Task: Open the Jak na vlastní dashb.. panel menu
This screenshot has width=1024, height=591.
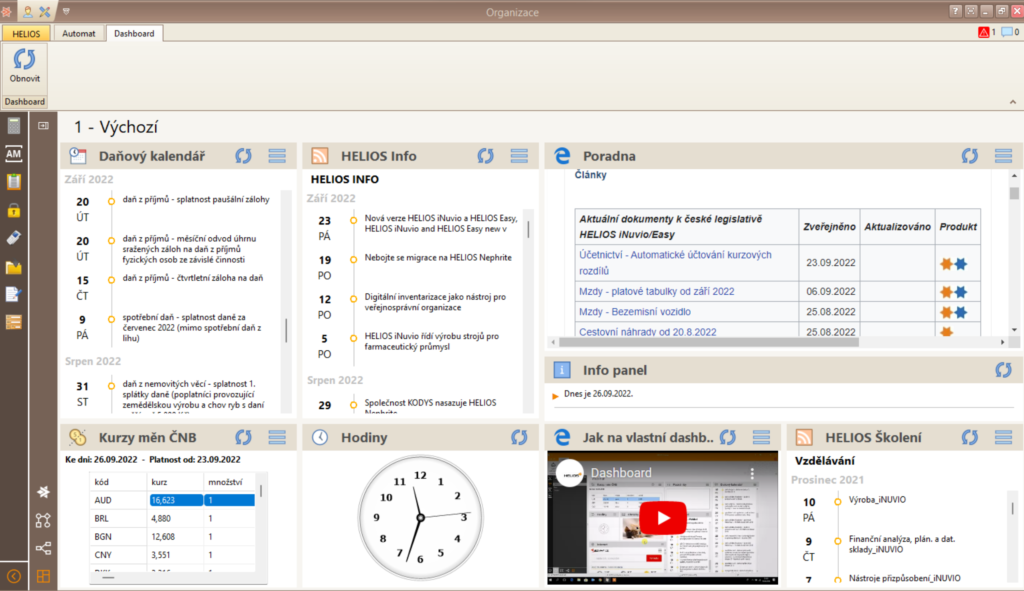Action: point(761,438)
